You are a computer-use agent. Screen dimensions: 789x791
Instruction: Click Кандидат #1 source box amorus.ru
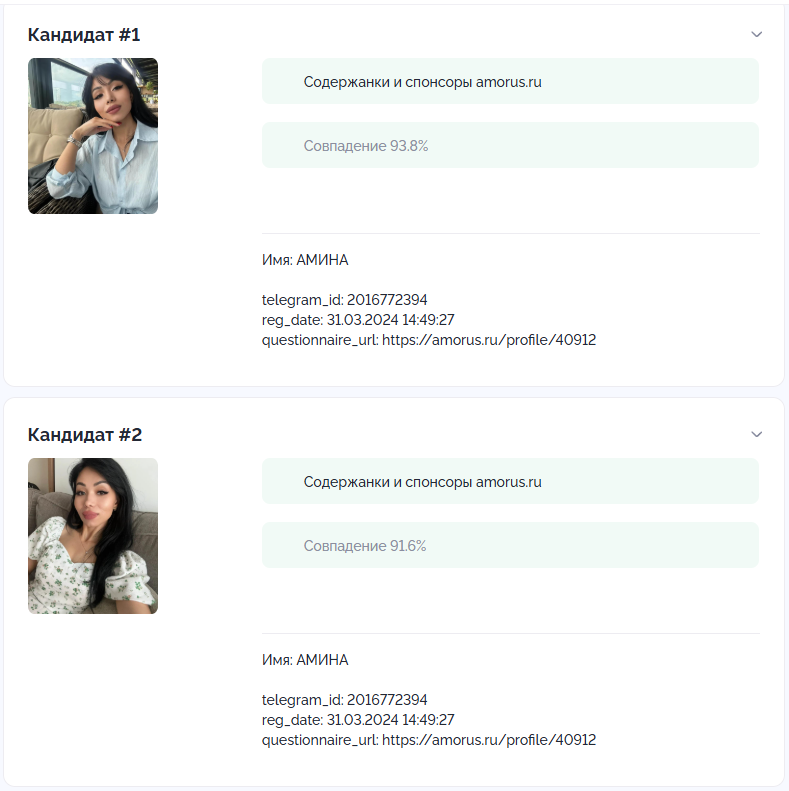(510, 81)
